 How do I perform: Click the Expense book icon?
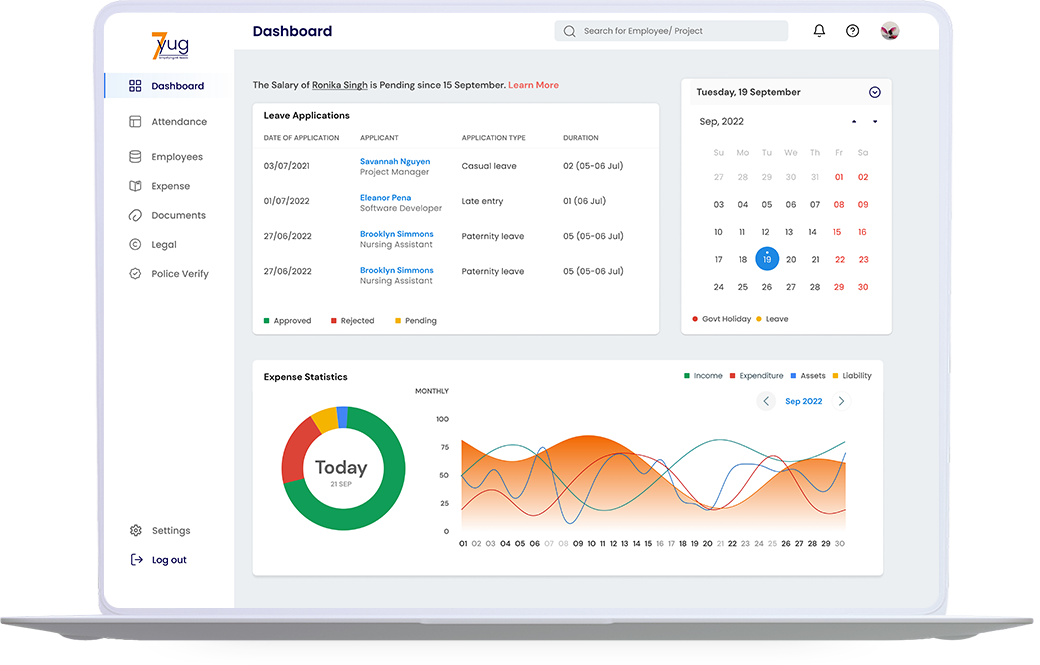[x=135, y=186]
